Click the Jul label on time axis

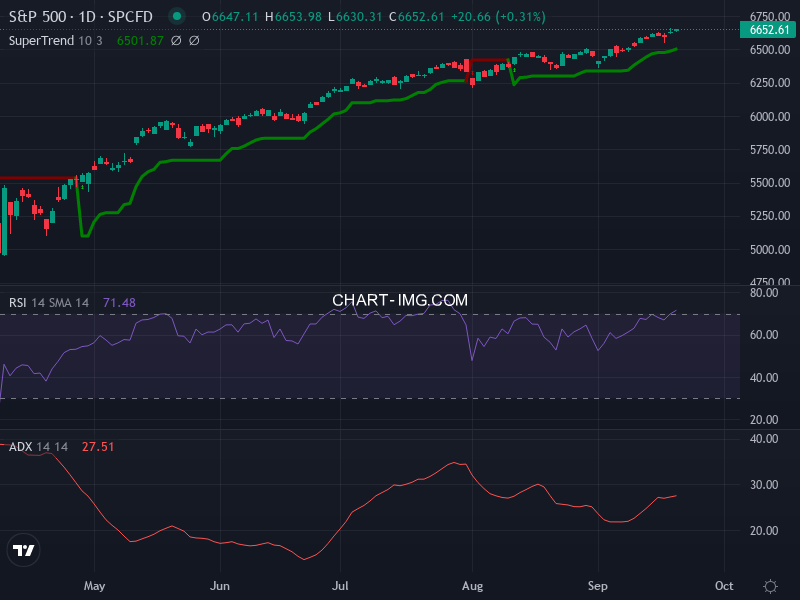(341, 585)
